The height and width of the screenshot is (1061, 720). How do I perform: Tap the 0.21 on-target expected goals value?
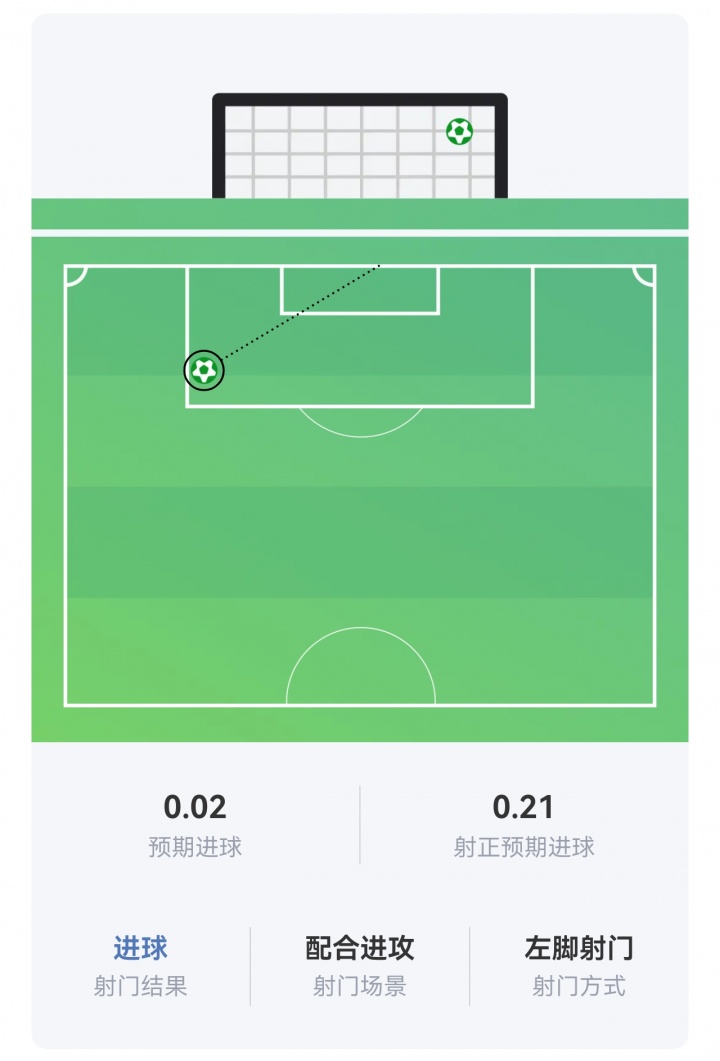[x=523, y=807]
